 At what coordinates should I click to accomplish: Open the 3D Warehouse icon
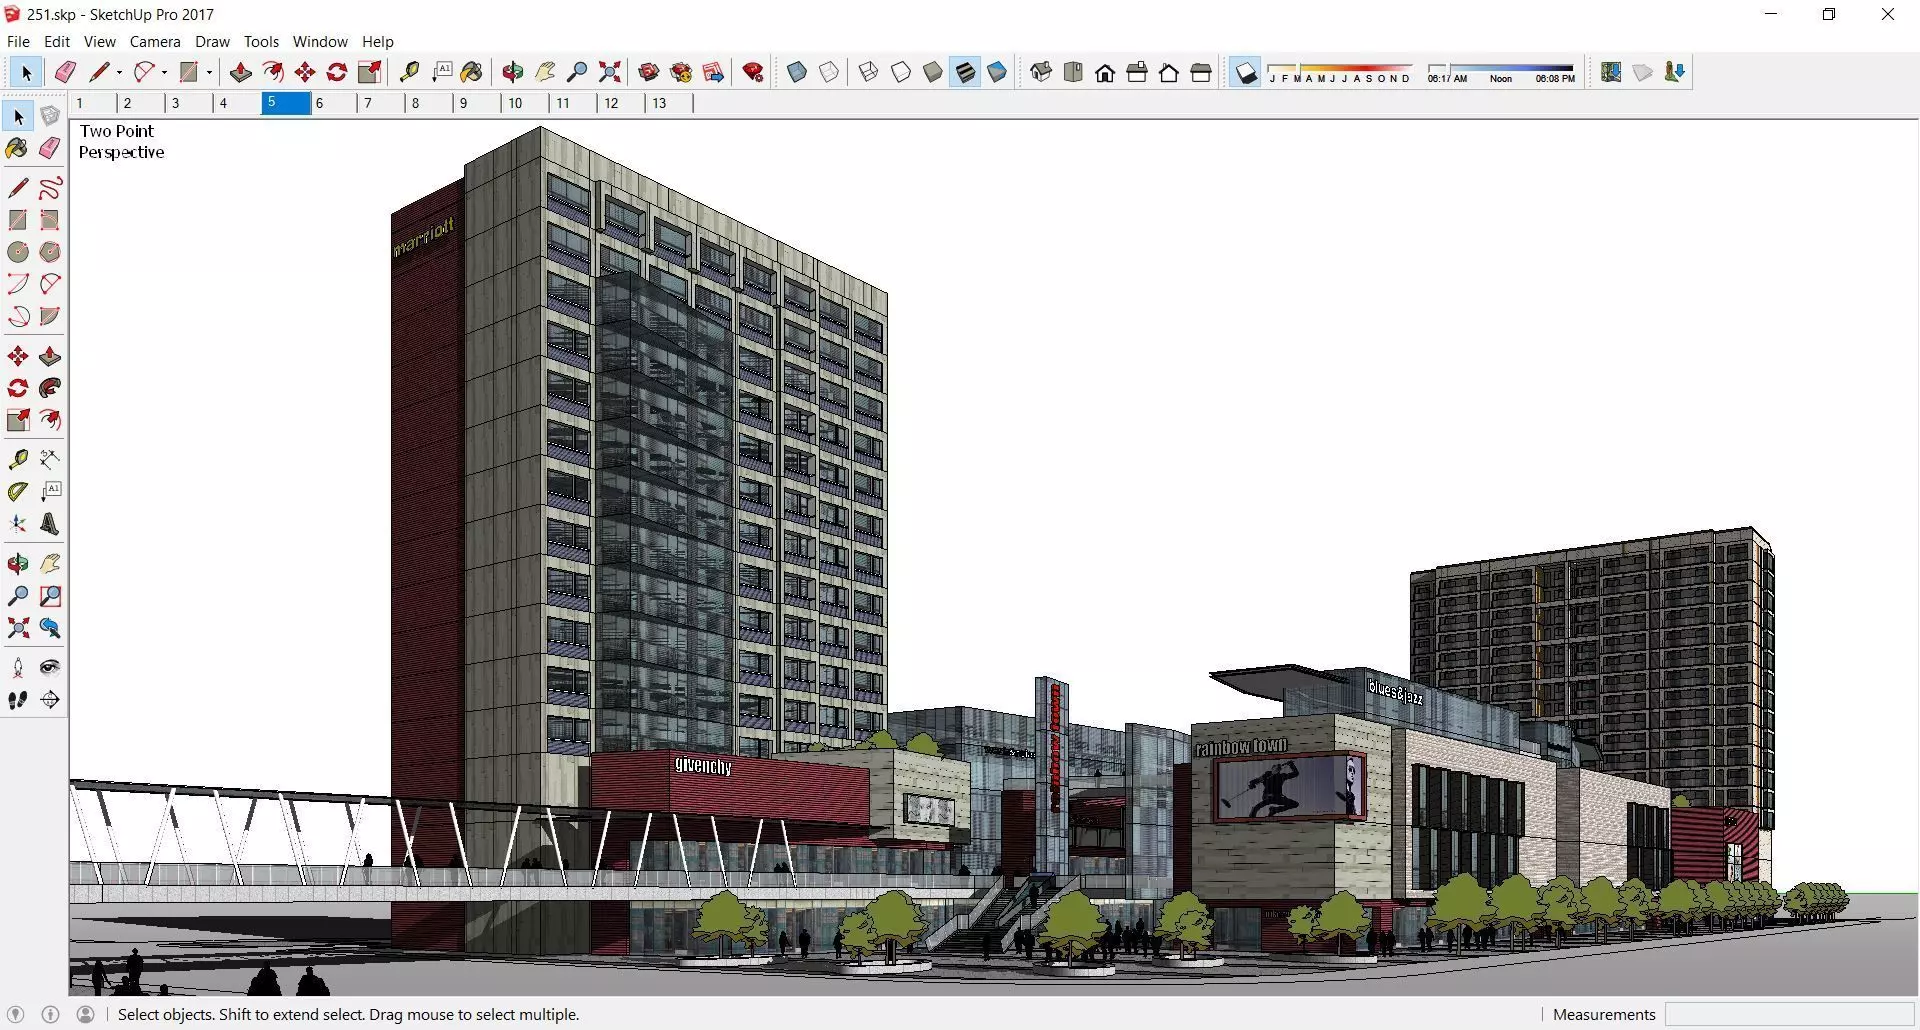(x=649, y=72)
